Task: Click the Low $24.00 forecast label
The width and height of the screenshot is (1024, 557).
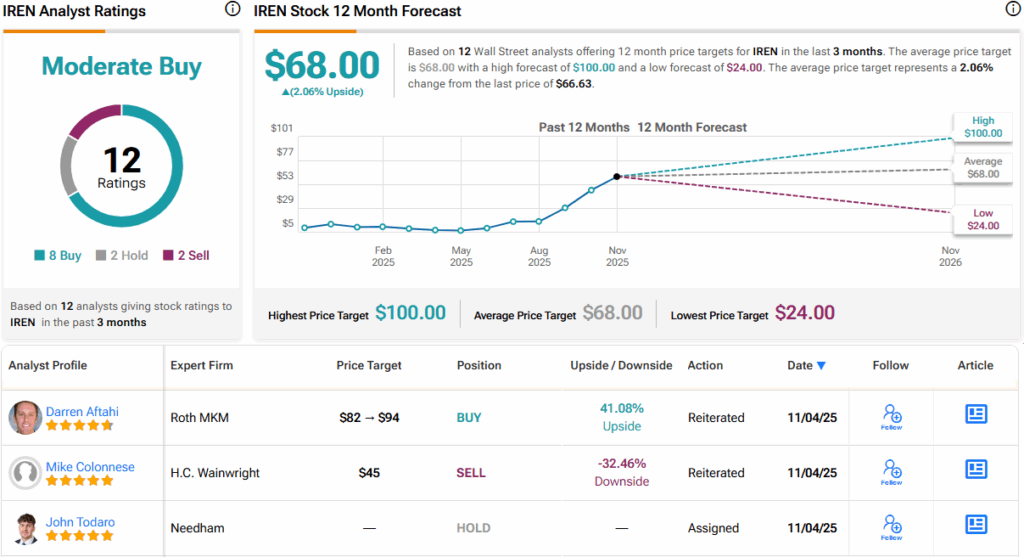Action: (x=982, y=219)
